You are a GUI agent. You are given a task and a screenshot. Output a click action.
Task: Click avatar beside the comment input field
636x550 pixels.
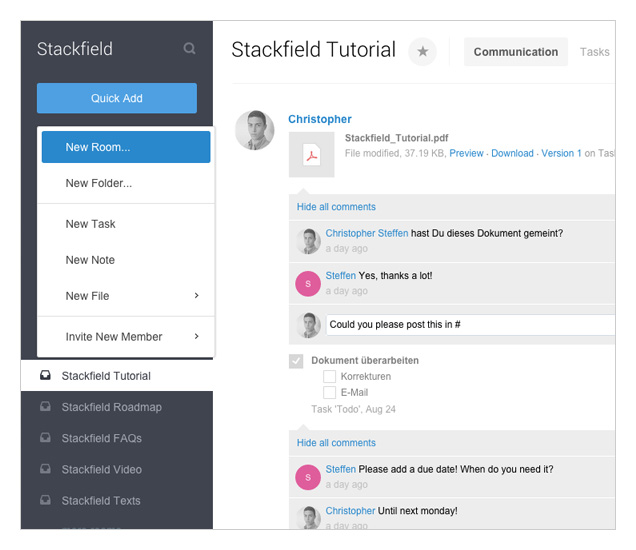pos(308,325)
